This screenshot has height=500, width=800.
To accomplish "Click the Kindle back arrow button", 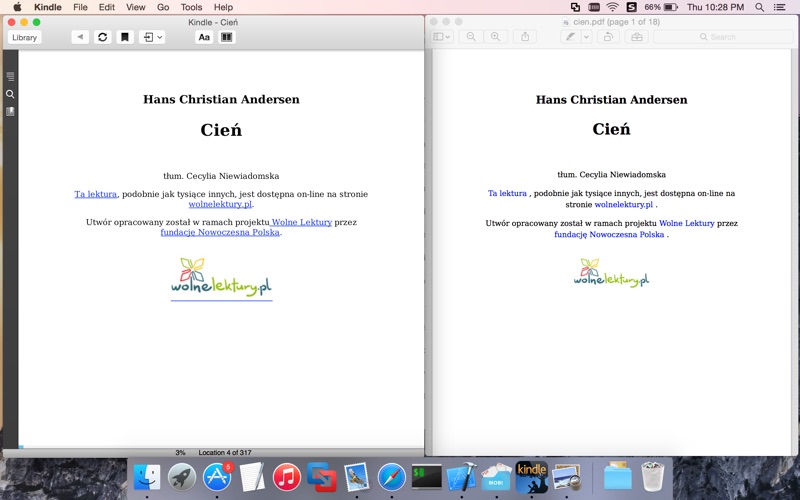I will 80,37.
